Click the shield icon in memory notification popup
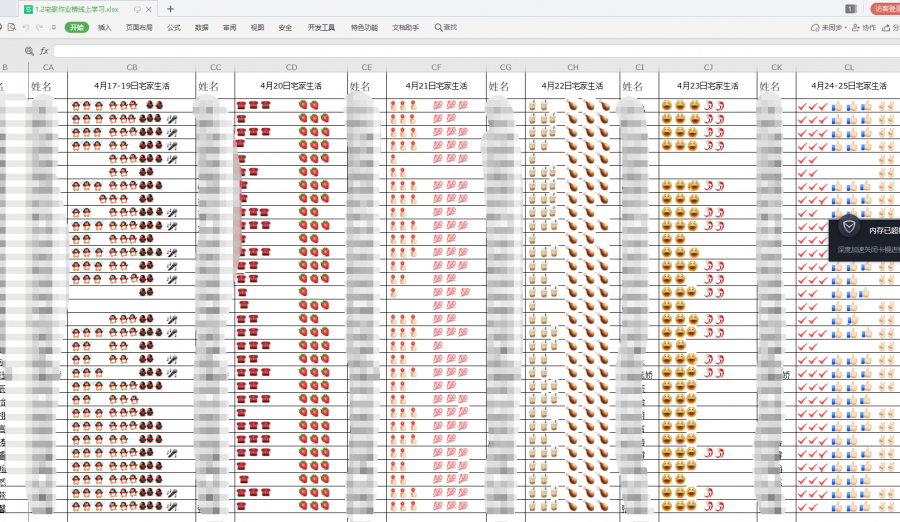This screenshot has height=522, width=900. (x=849, y=226)
